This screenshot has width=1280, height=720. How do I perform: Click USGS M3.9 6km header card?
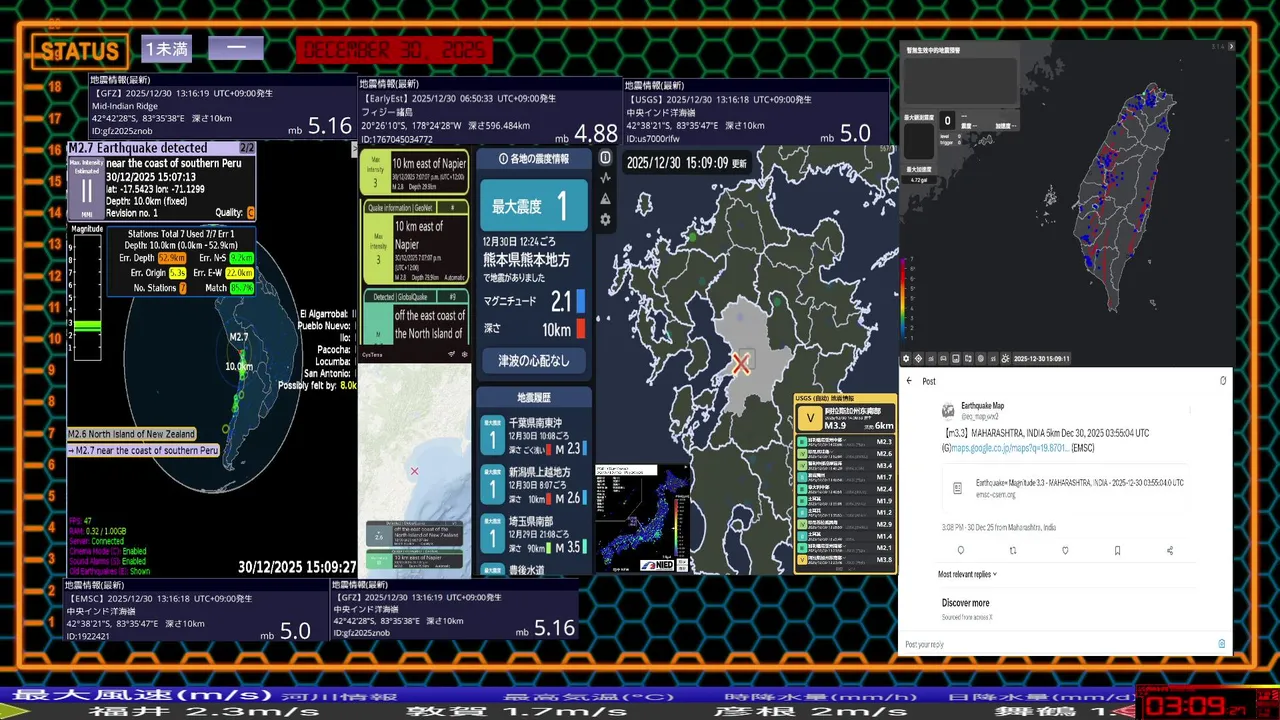click(x=845, y=418)
